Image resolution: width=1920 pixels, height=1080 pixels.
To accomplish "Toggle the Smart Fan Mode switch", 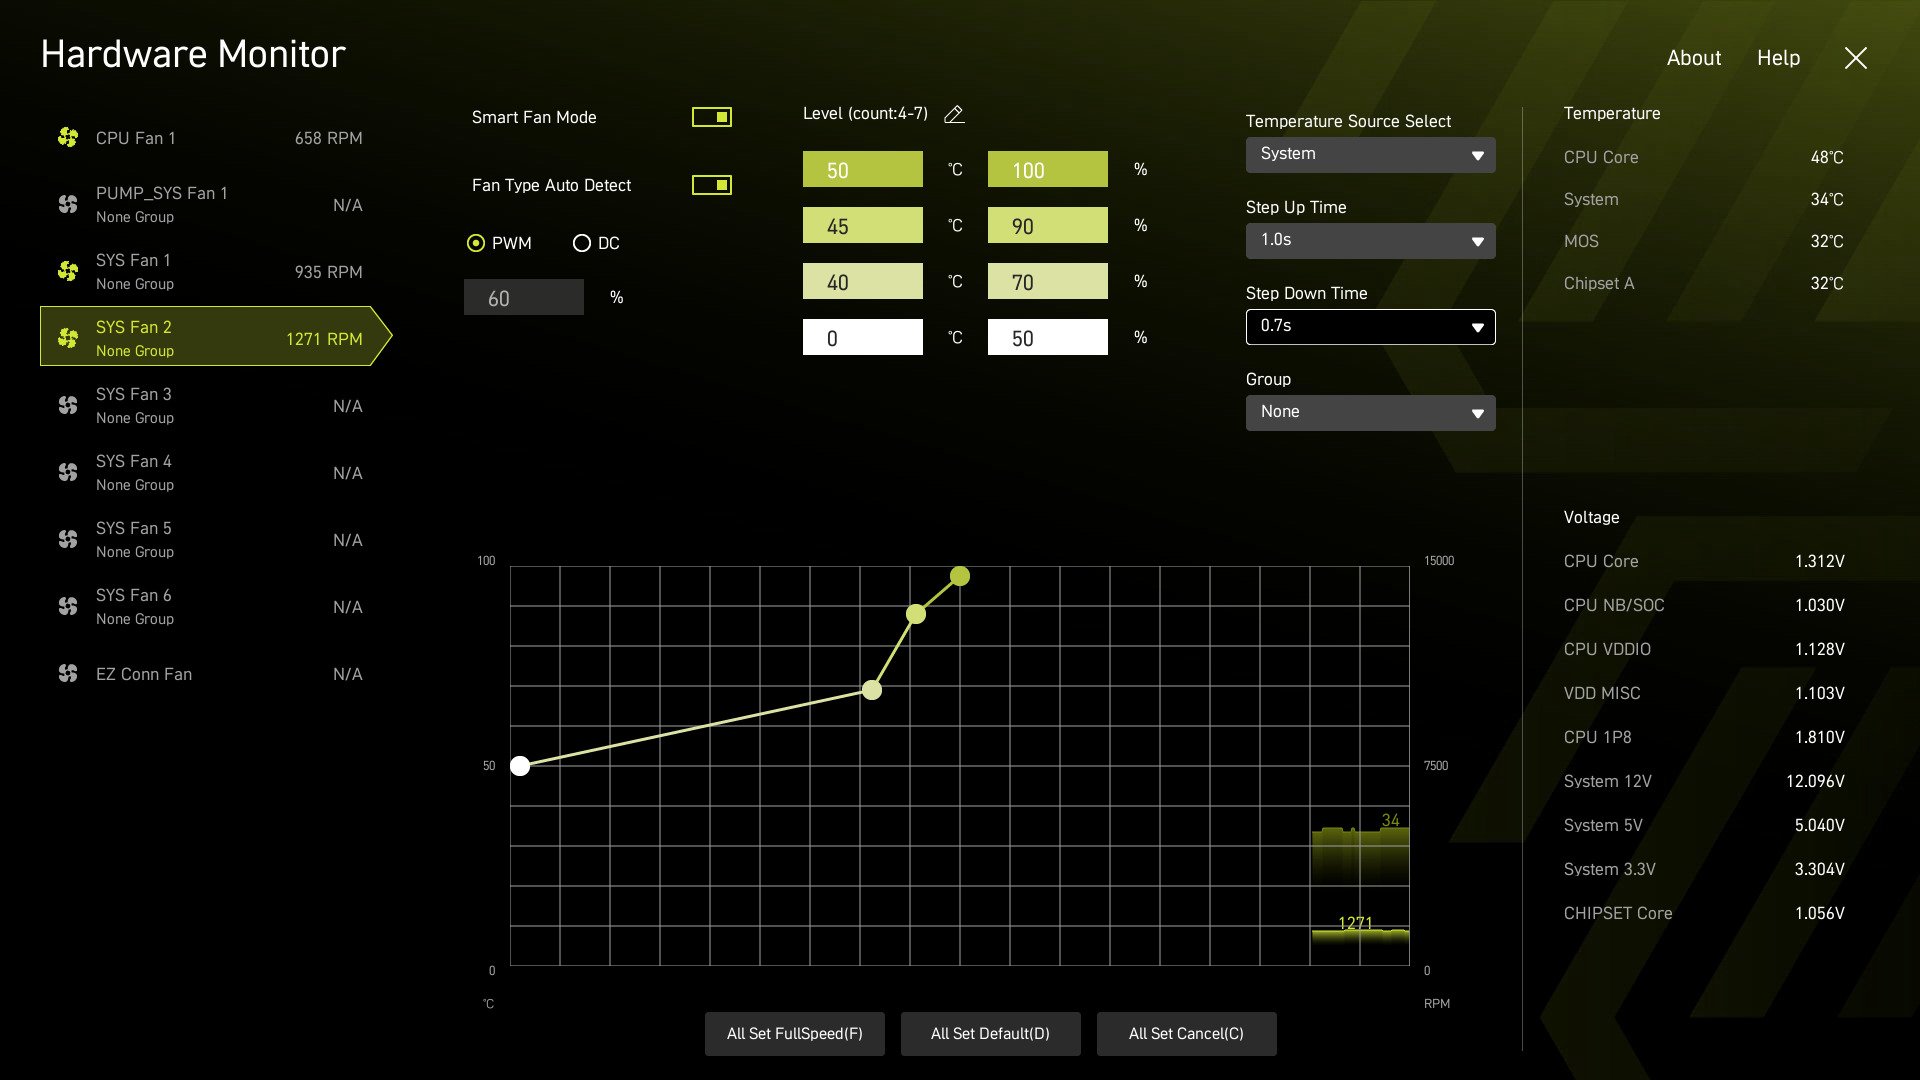I will pos(712,118).
